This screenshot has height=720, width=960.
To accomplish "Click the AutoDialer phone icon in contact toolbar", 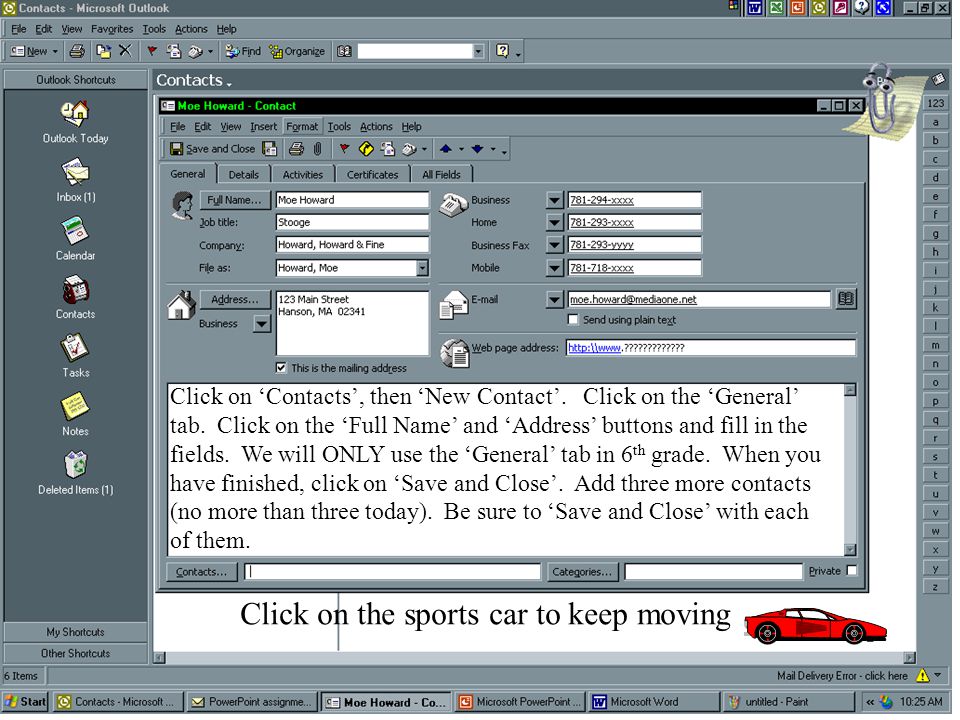I will [410, 149].
